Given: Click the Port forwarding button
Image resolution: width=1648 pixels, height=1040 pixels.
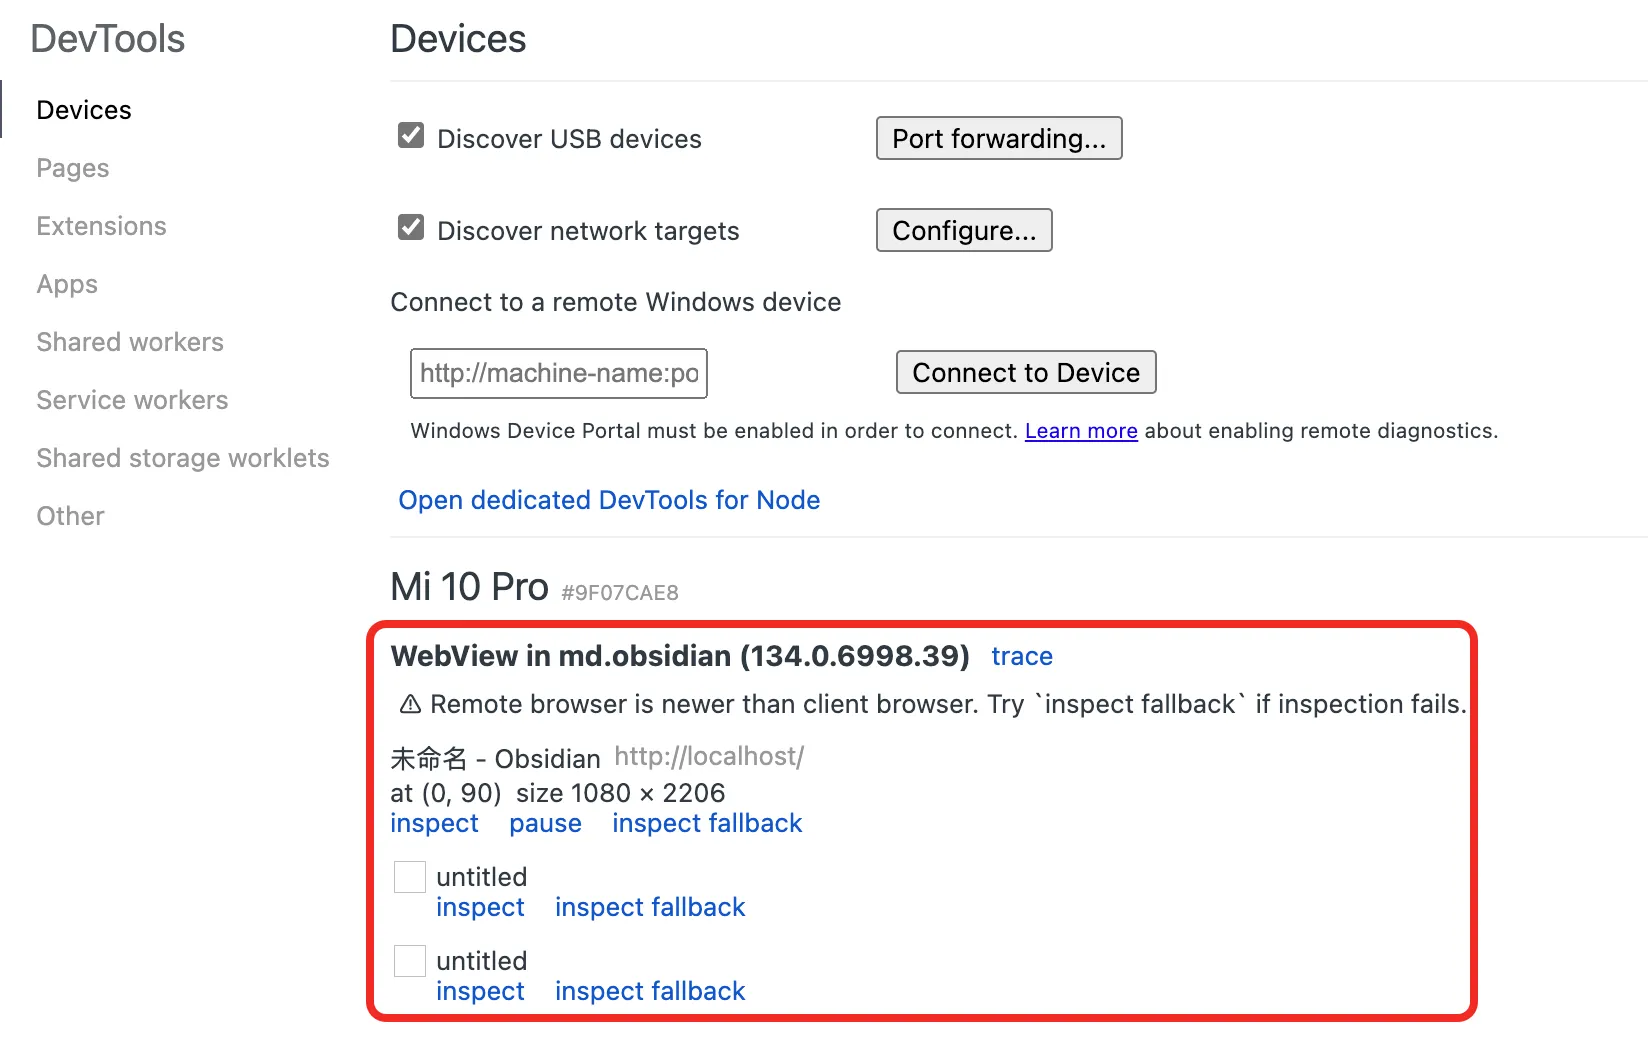Looking at the screenshot, I should [x=998, y=138].
